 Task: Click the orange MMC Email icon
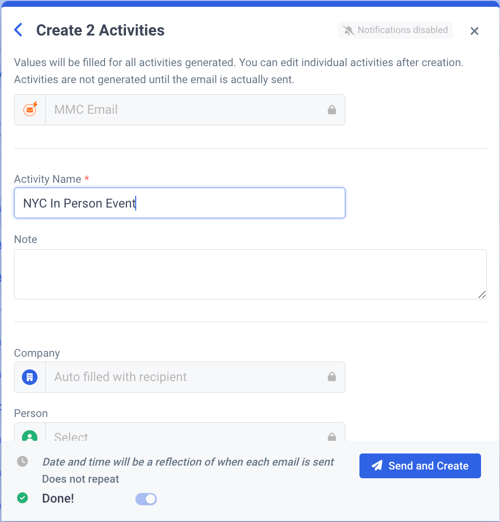[x=30, y=109]
